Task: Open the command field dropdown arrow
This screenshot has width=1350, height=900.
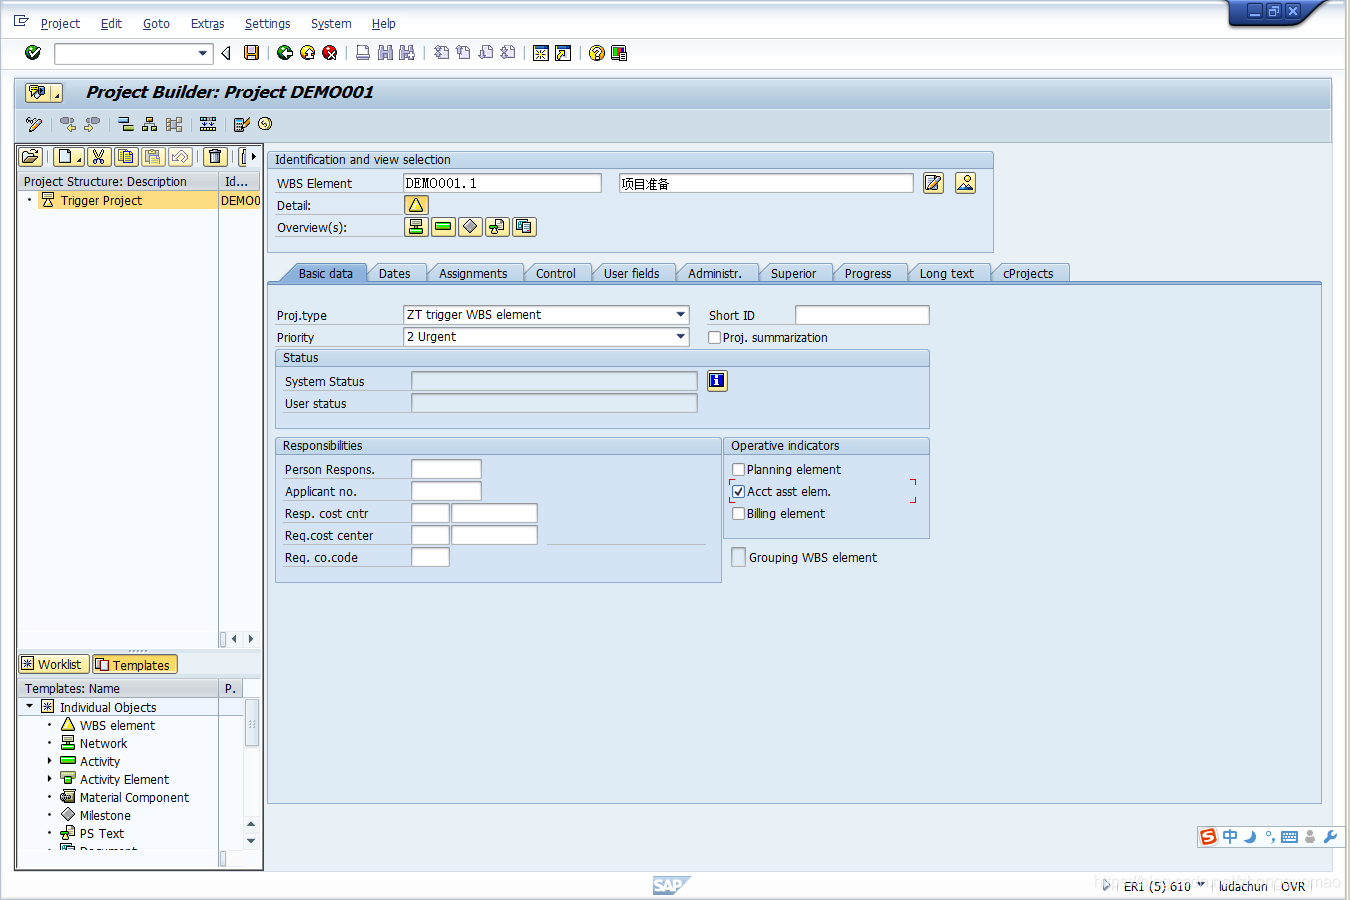Action: [x=203, y=53]
